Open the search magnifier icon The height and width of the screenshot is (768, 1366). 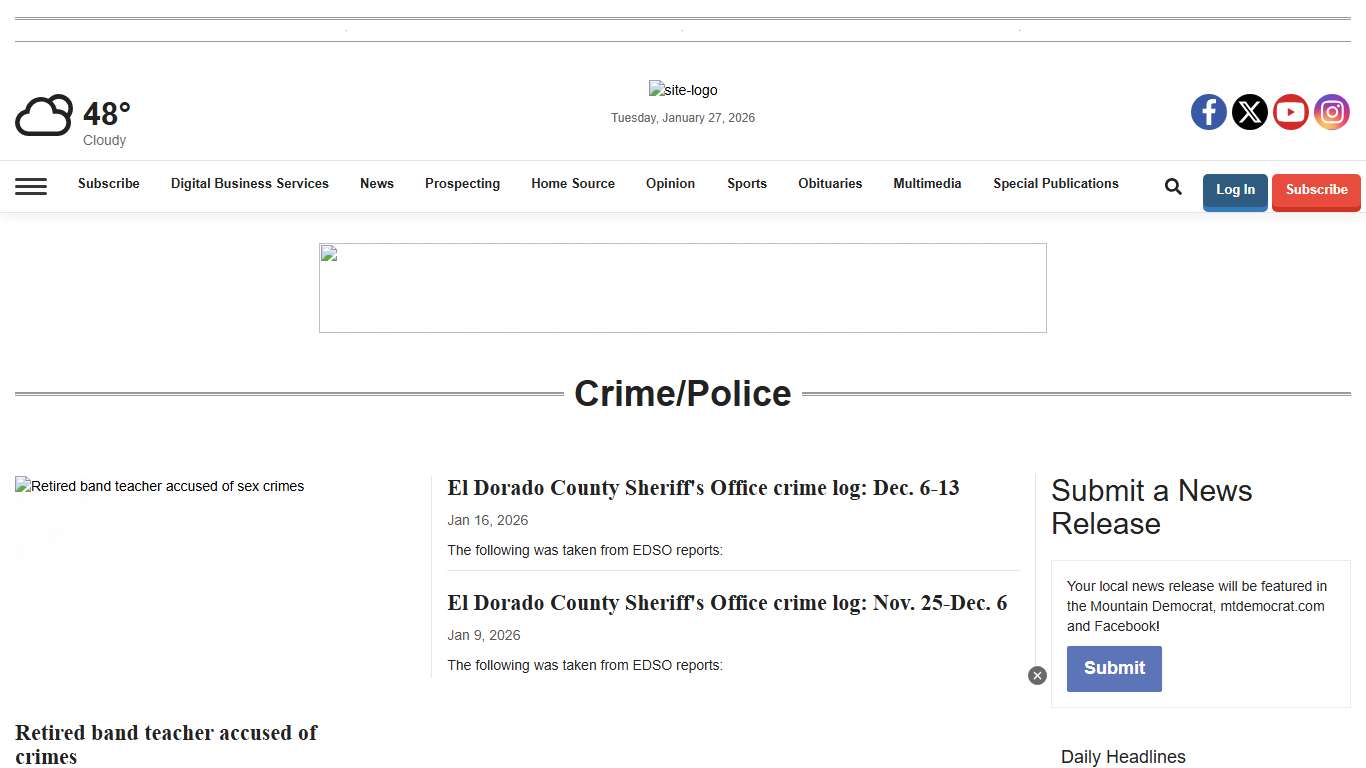tap(1172, 185)
